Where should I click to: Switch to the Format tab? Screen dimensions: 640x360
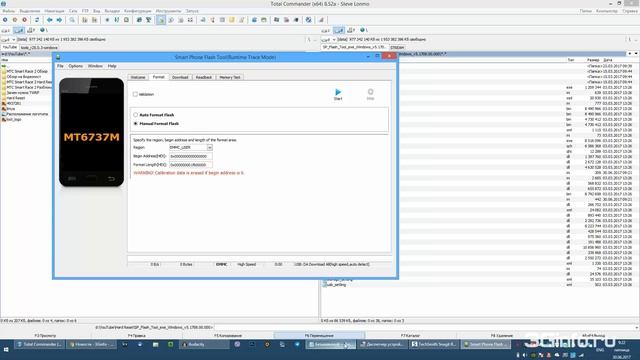[158, 77]
